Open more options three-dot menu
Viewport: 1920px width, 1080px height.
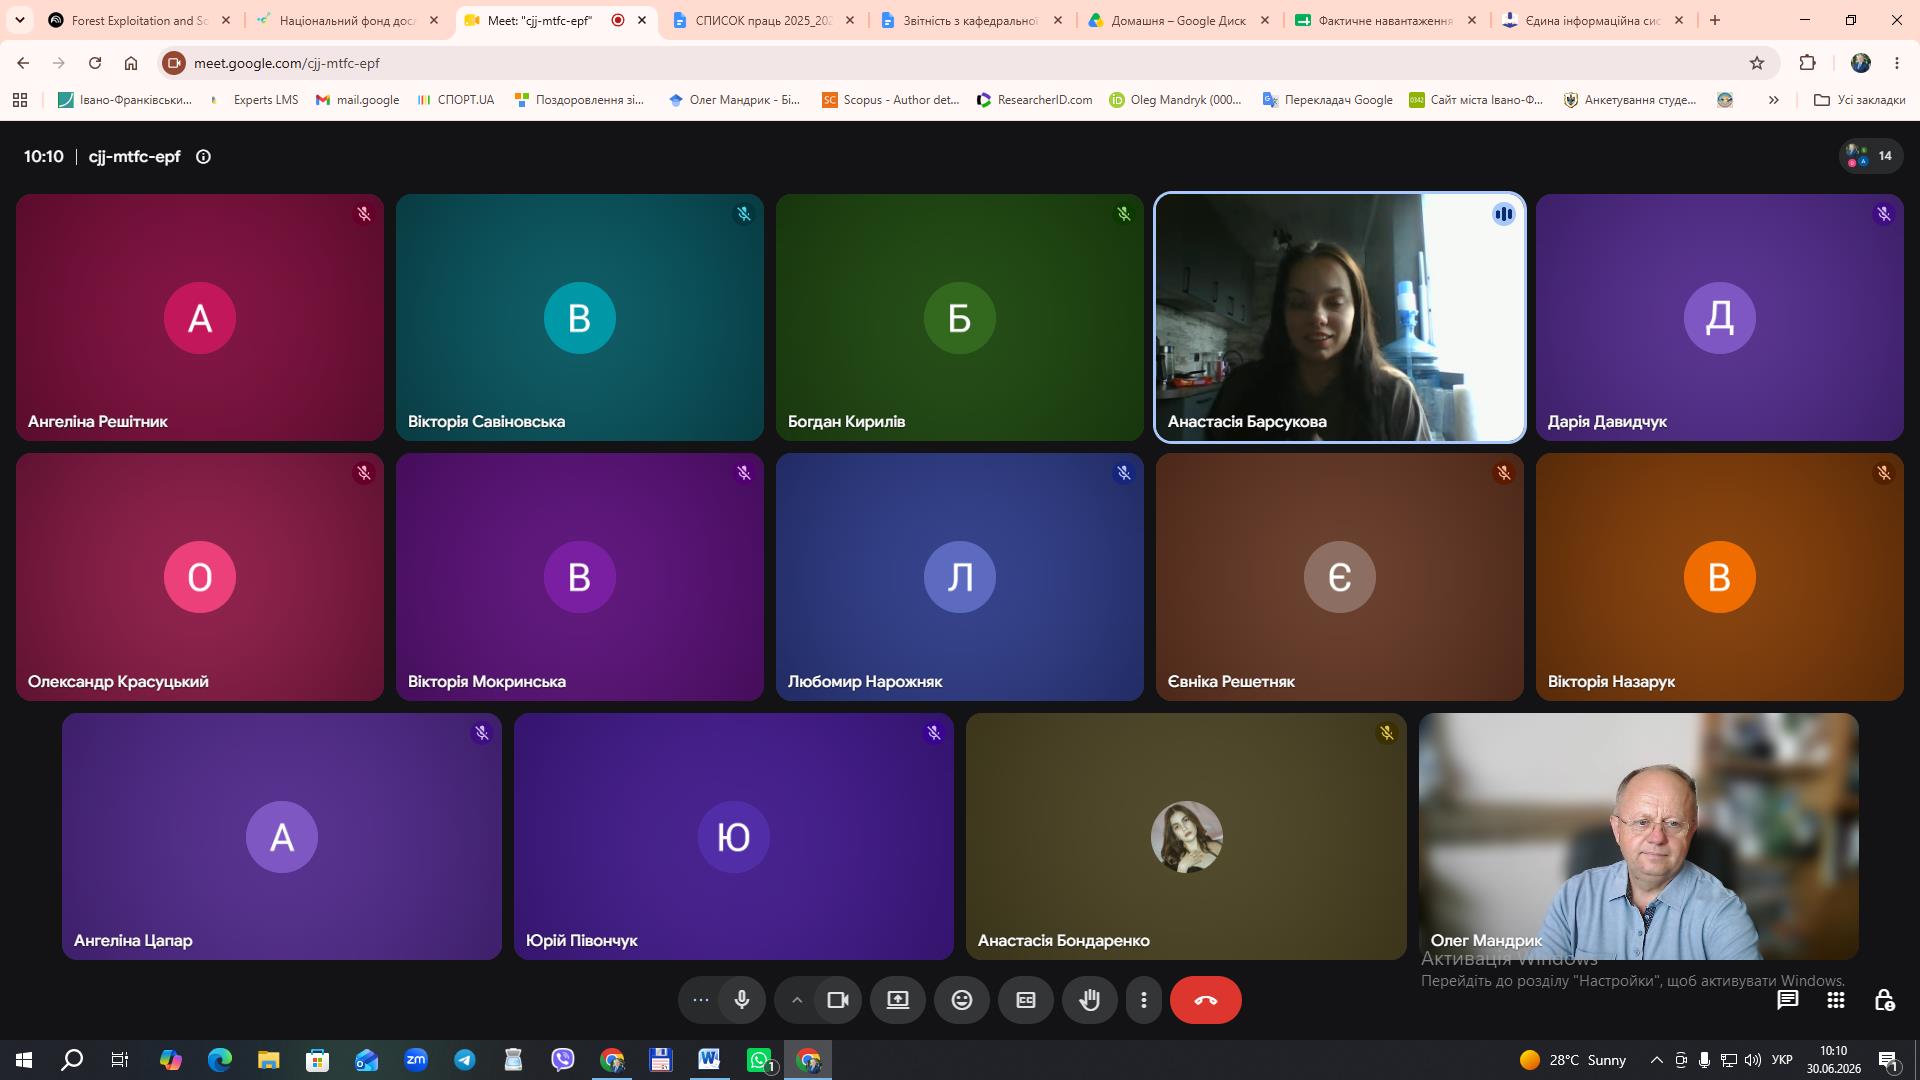pos(1144,1000)
